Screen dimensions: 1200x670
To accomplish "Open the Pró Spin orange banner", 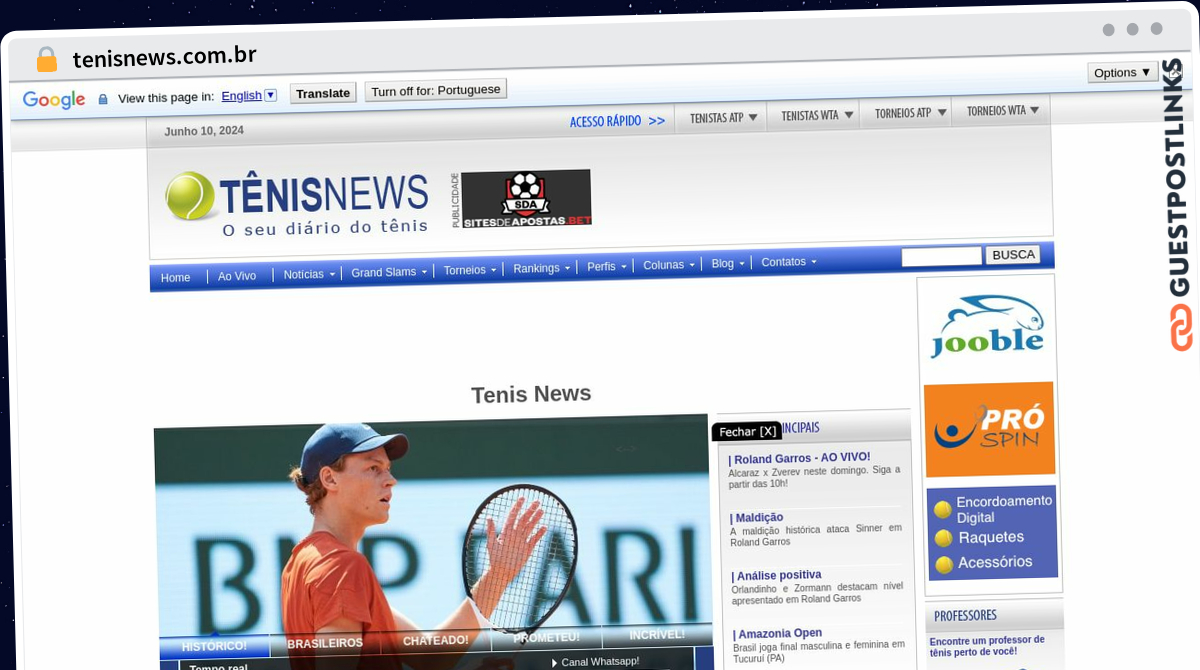I will (x=989, y=429).
